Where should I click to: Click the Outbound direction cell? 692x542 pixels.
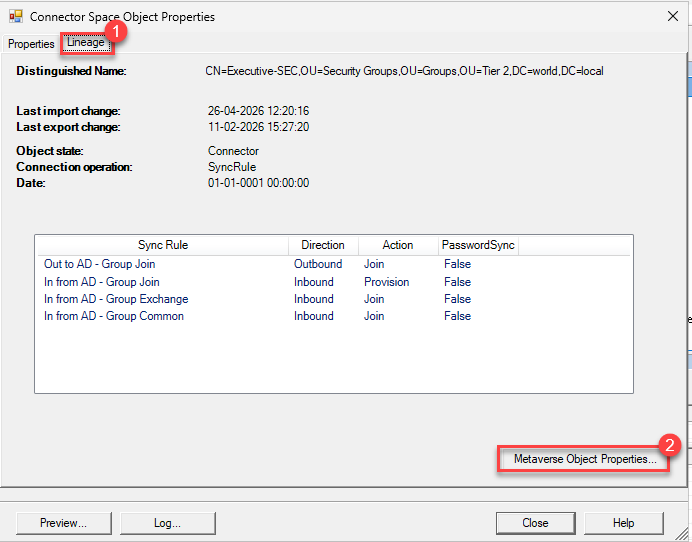317,264
